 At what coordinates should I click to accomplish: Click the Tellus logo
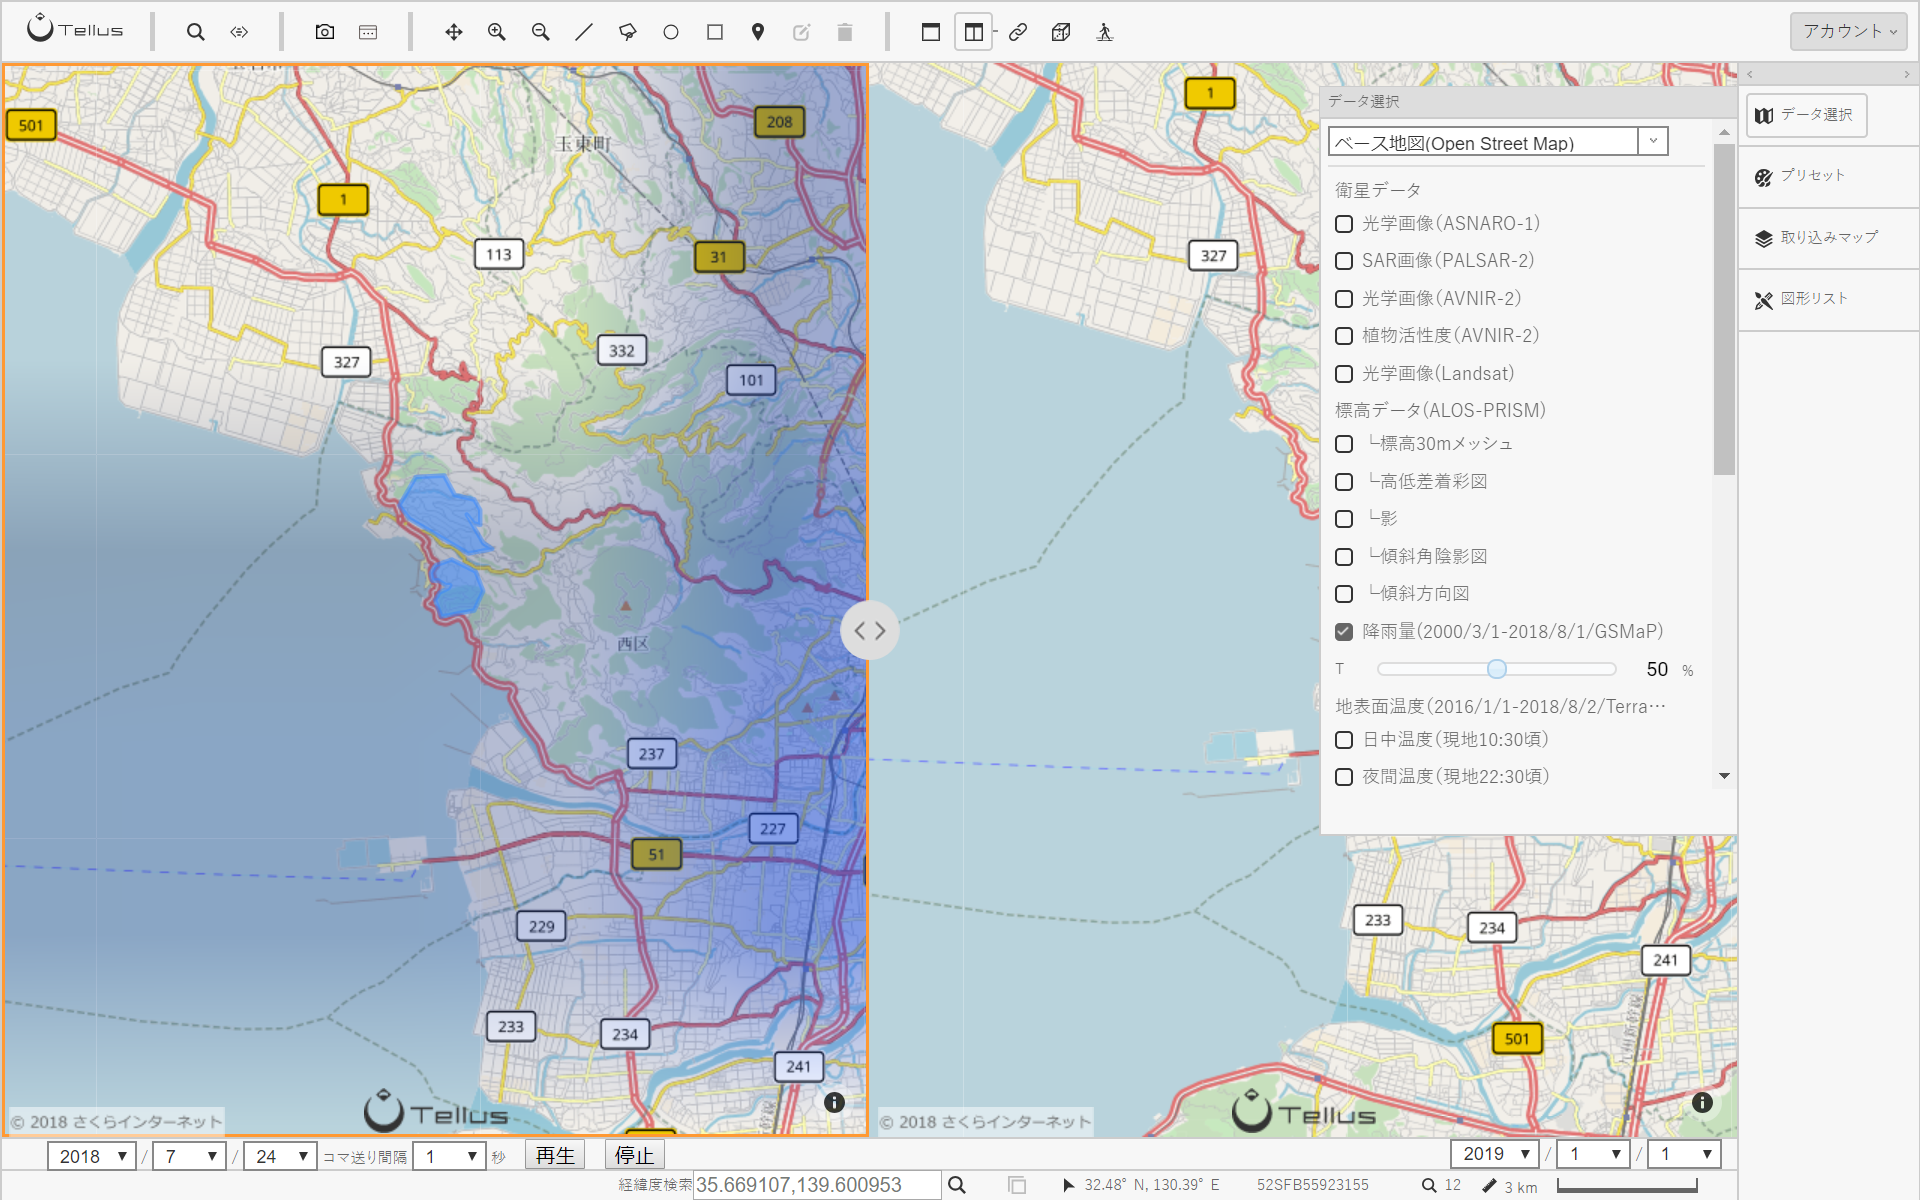(75, 30)
